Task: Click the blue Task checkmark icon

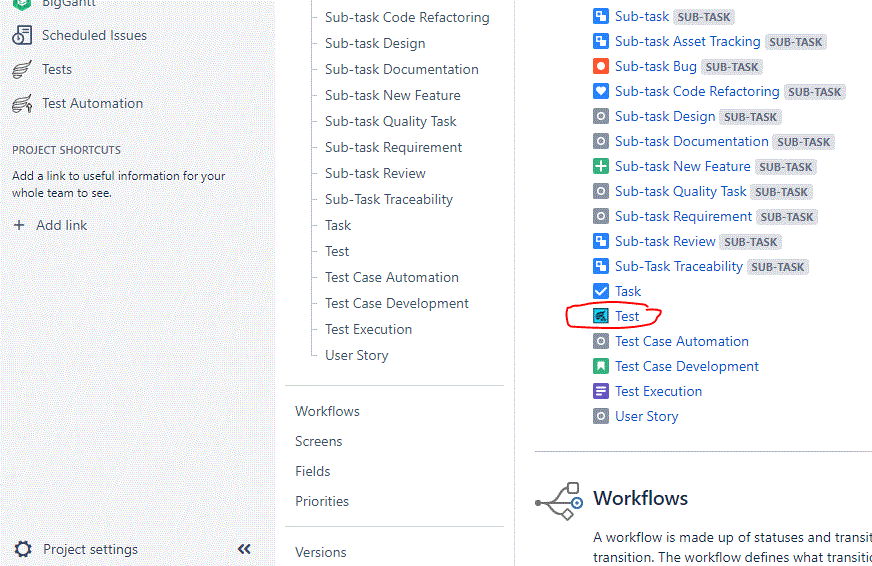Action: [x=601, y=291]
